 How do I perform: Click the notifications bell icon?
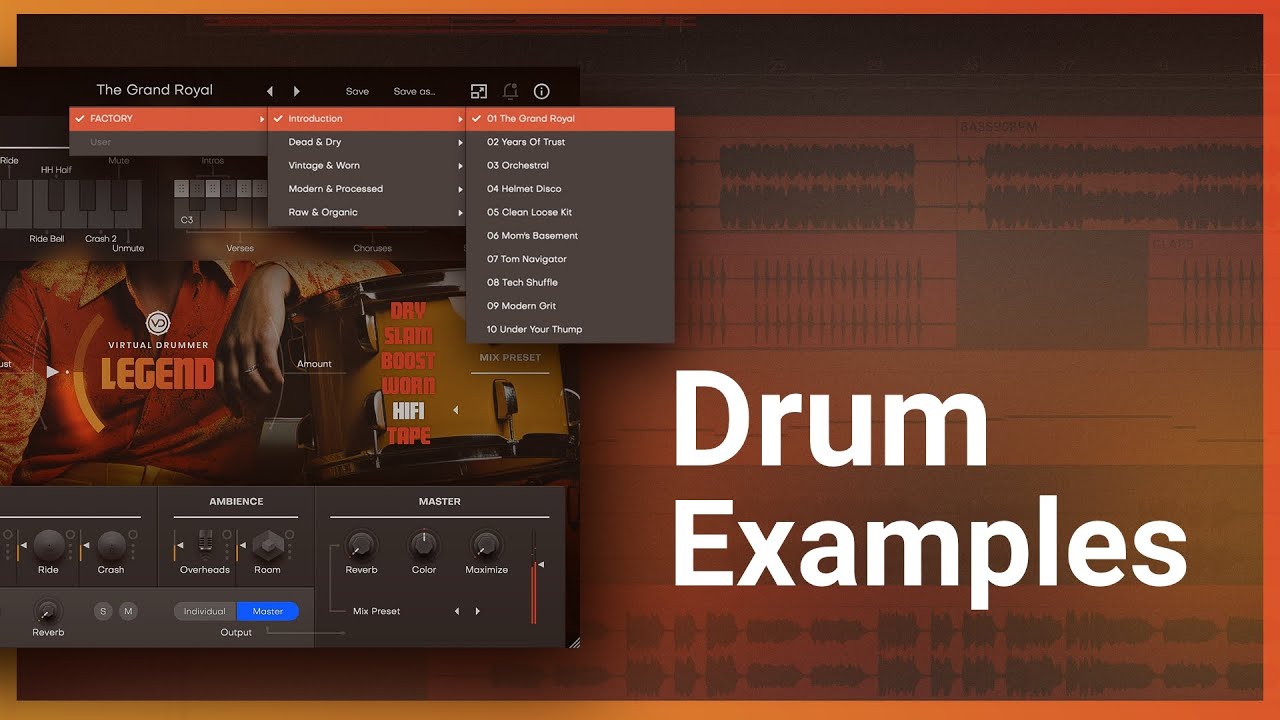coord(510,91)
